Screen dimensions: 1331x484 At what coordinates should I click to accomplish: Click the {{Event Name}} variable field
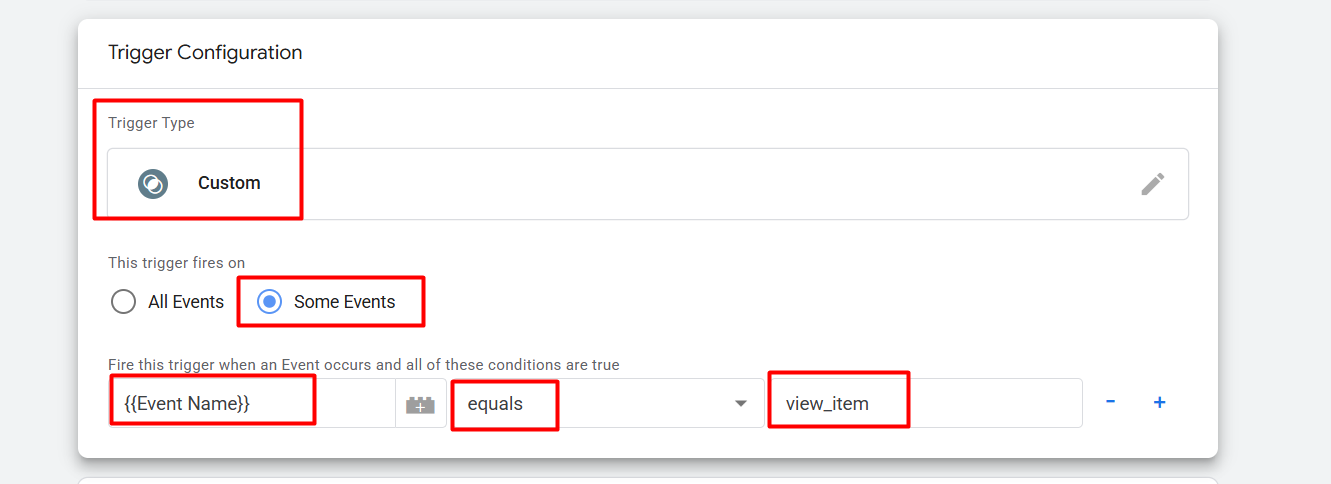click(250, 404)
